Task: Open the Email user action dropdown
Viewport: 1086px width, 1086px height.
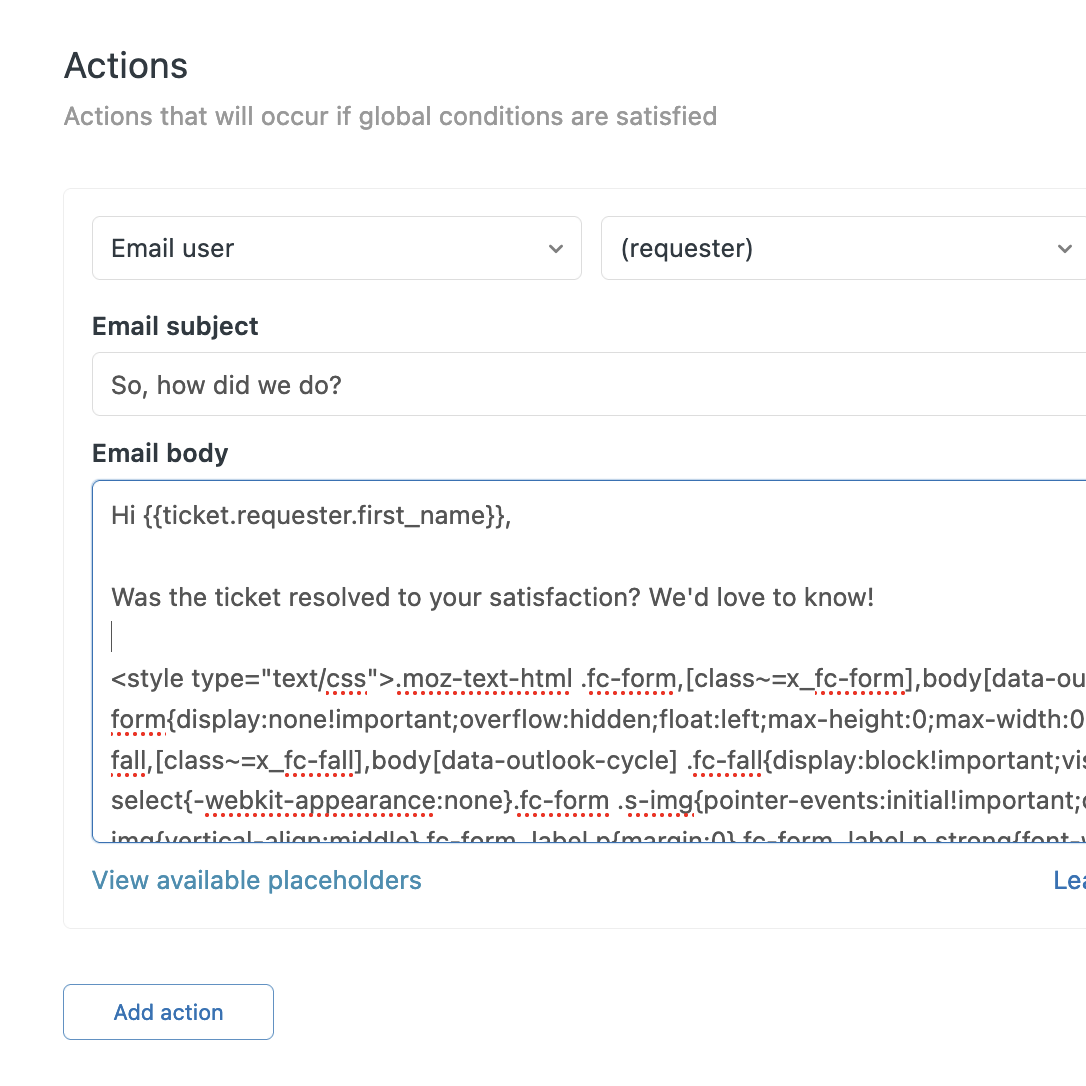Action: (x=337, y=248)
